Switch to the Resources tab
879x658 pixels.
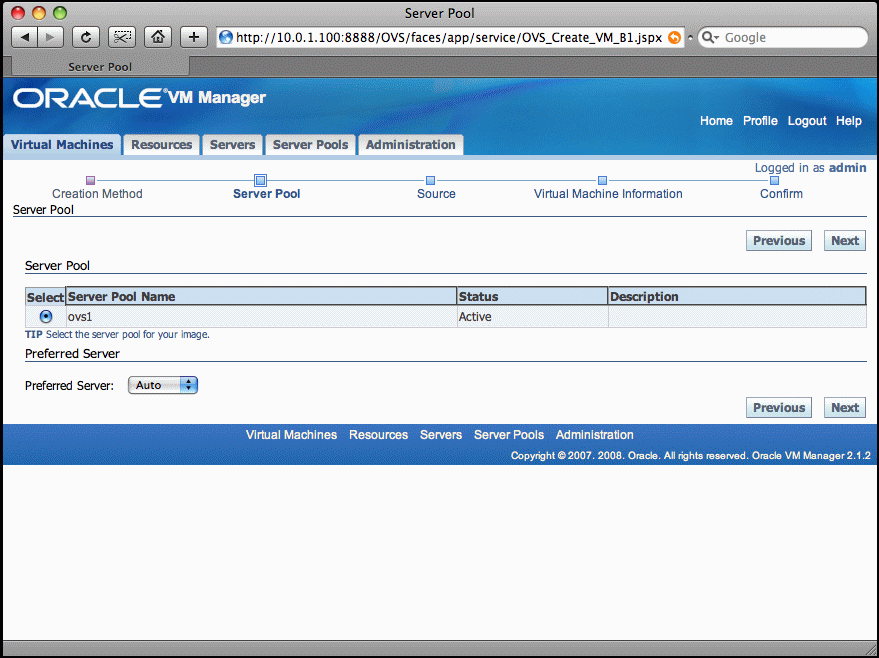161,145
